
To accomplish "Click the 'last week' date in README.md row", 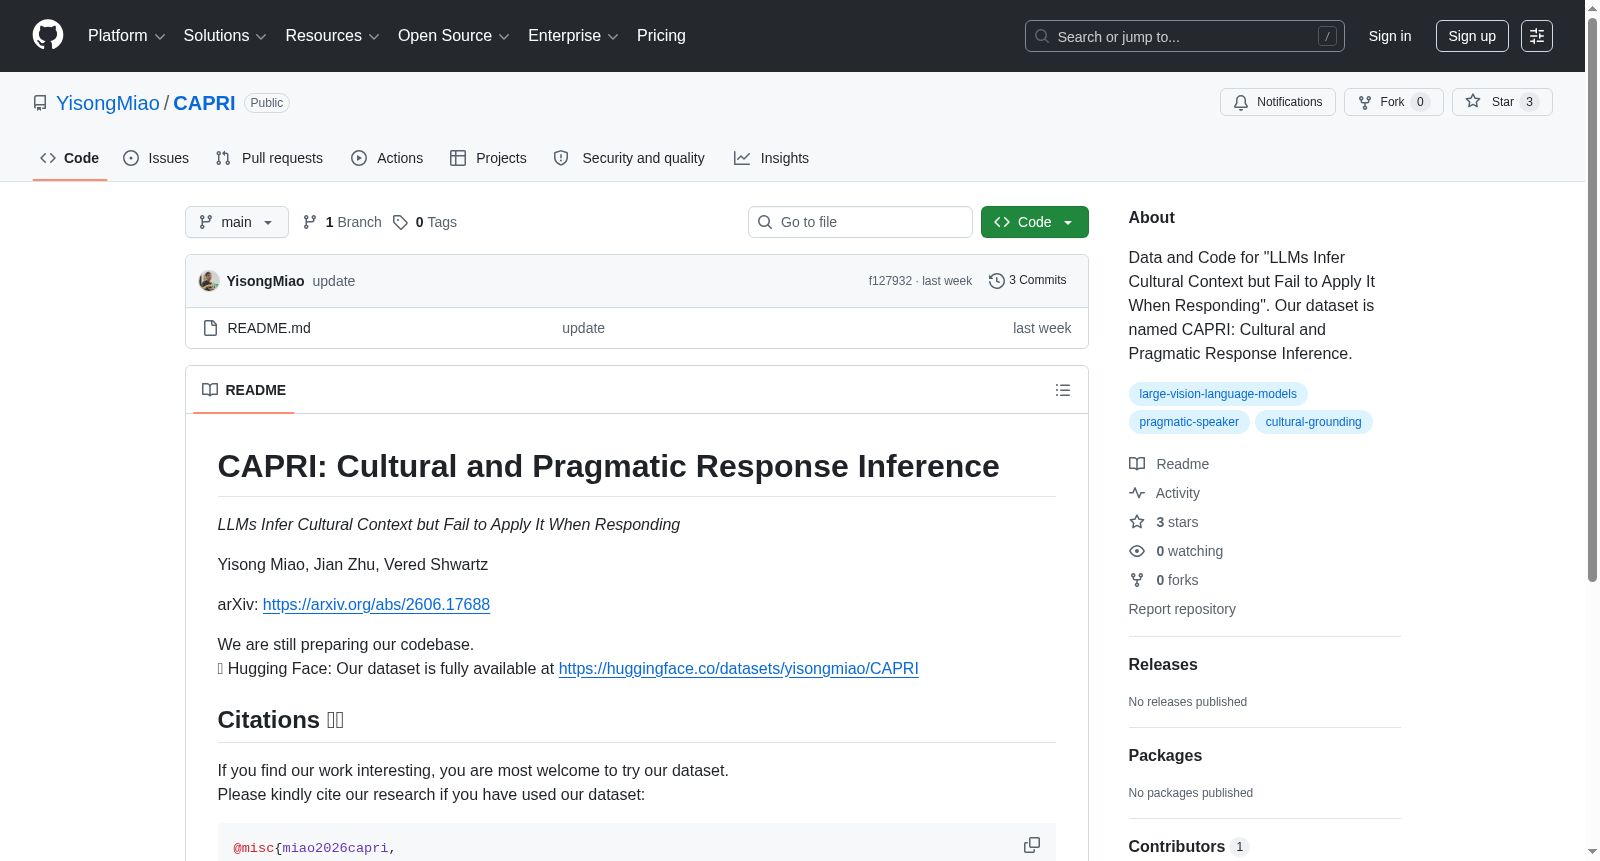I will point(1042,328).
